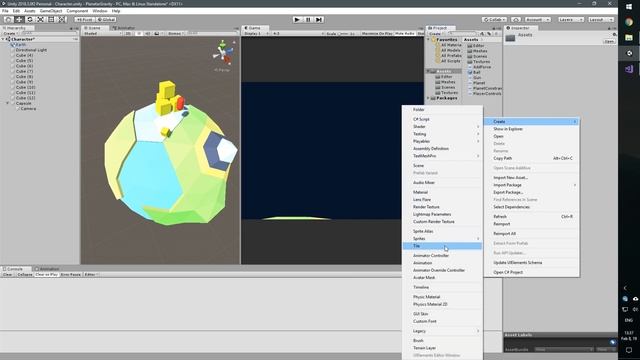640x360 pixels.
Task: Click the Hierarchy panel lock icon
Action: 71,28
